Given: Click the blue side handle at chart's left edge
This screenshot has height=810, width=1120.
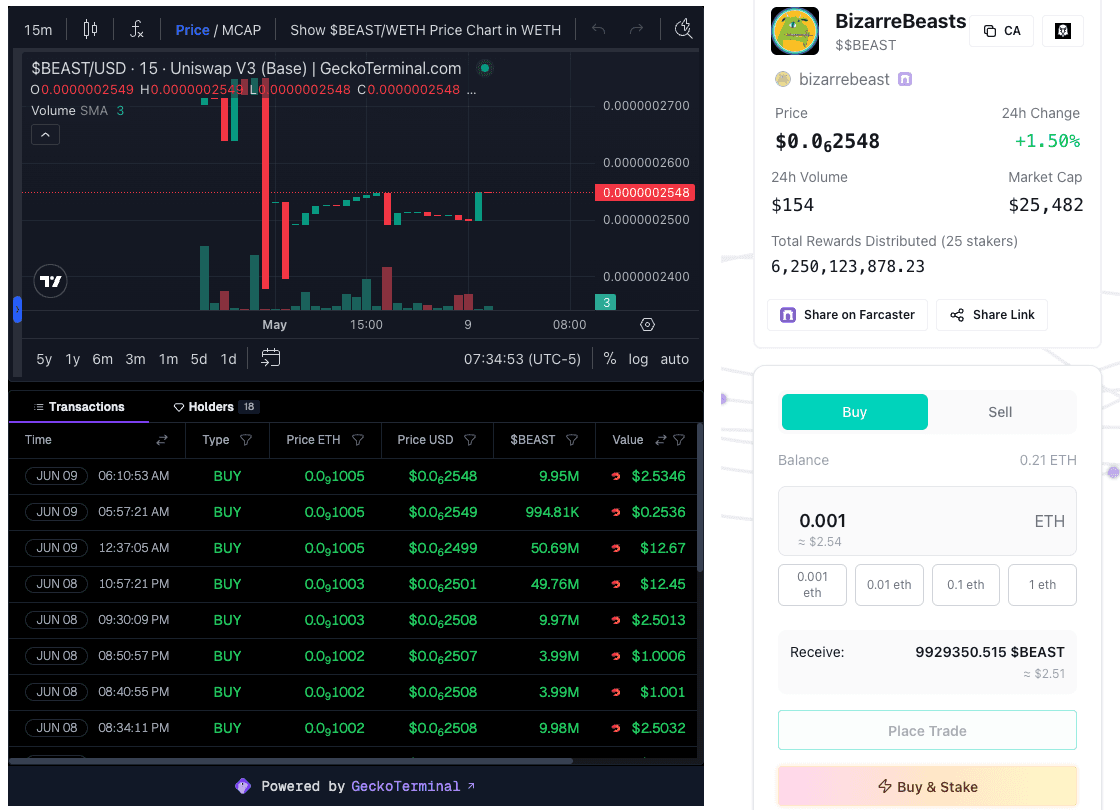Looking at the screenshot, I should point(17,309).
